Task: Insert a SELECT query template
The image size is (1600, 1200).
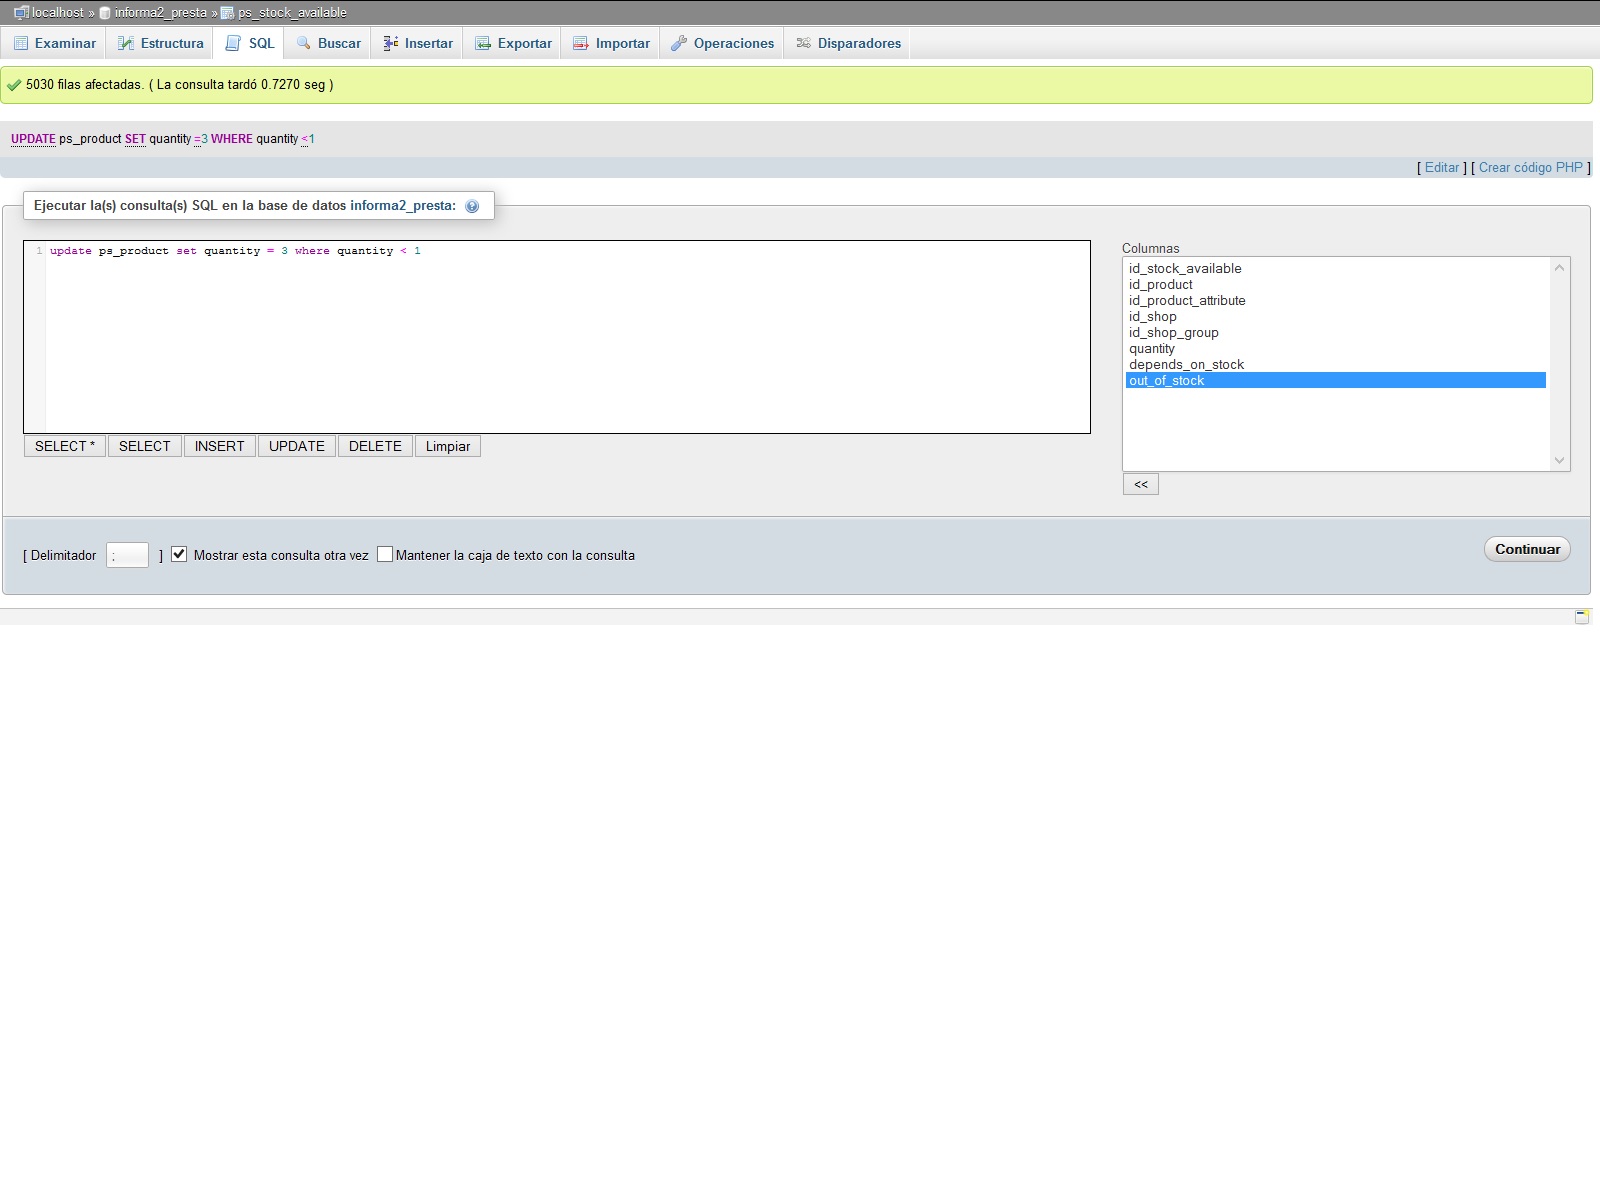Action: [x=145, y=446]
